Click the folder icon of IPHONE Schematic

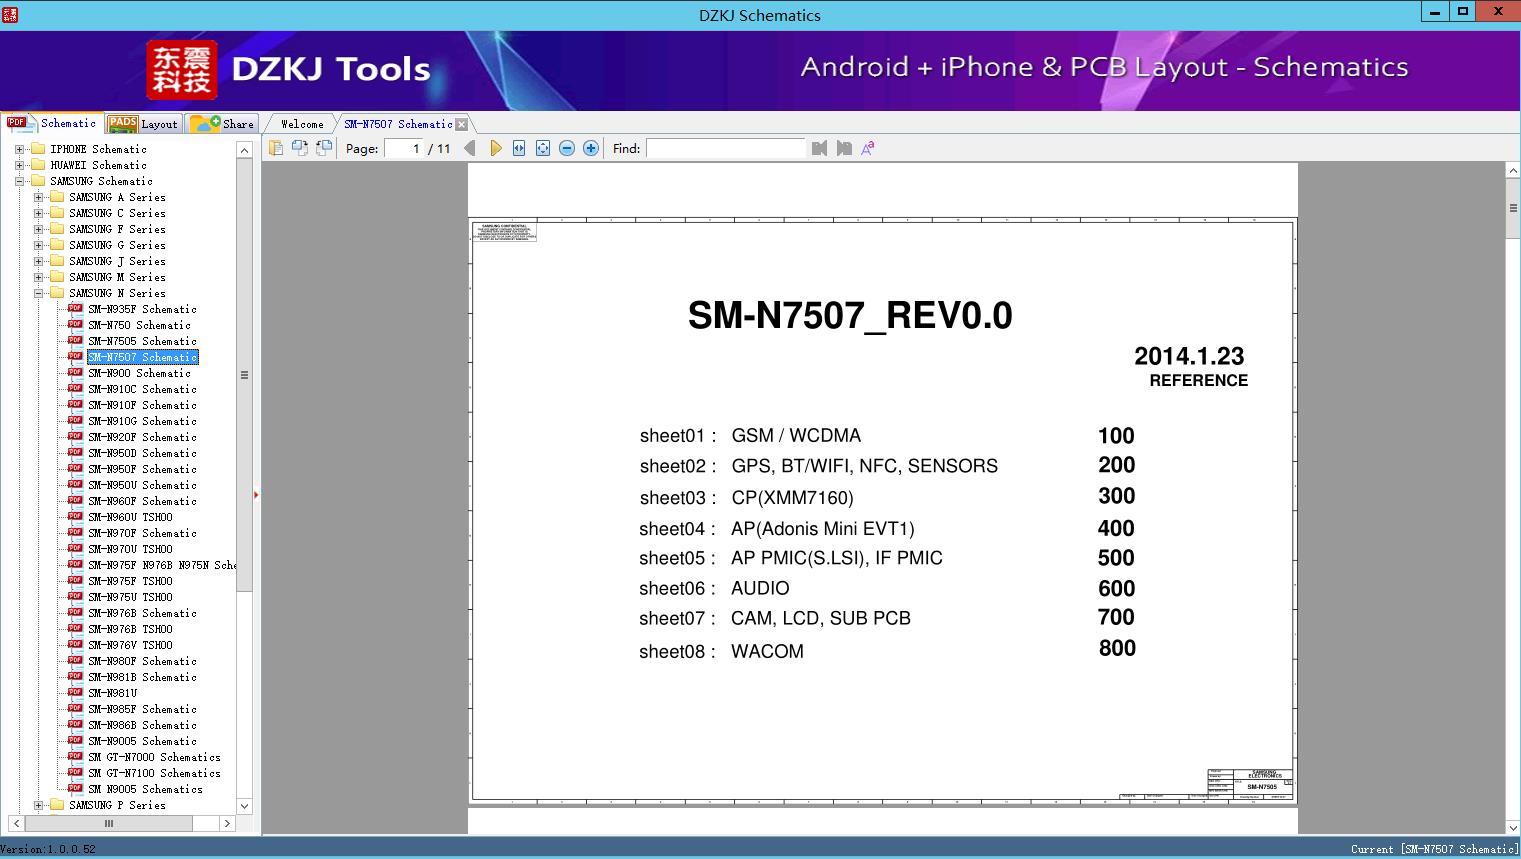tap(38, 148)
